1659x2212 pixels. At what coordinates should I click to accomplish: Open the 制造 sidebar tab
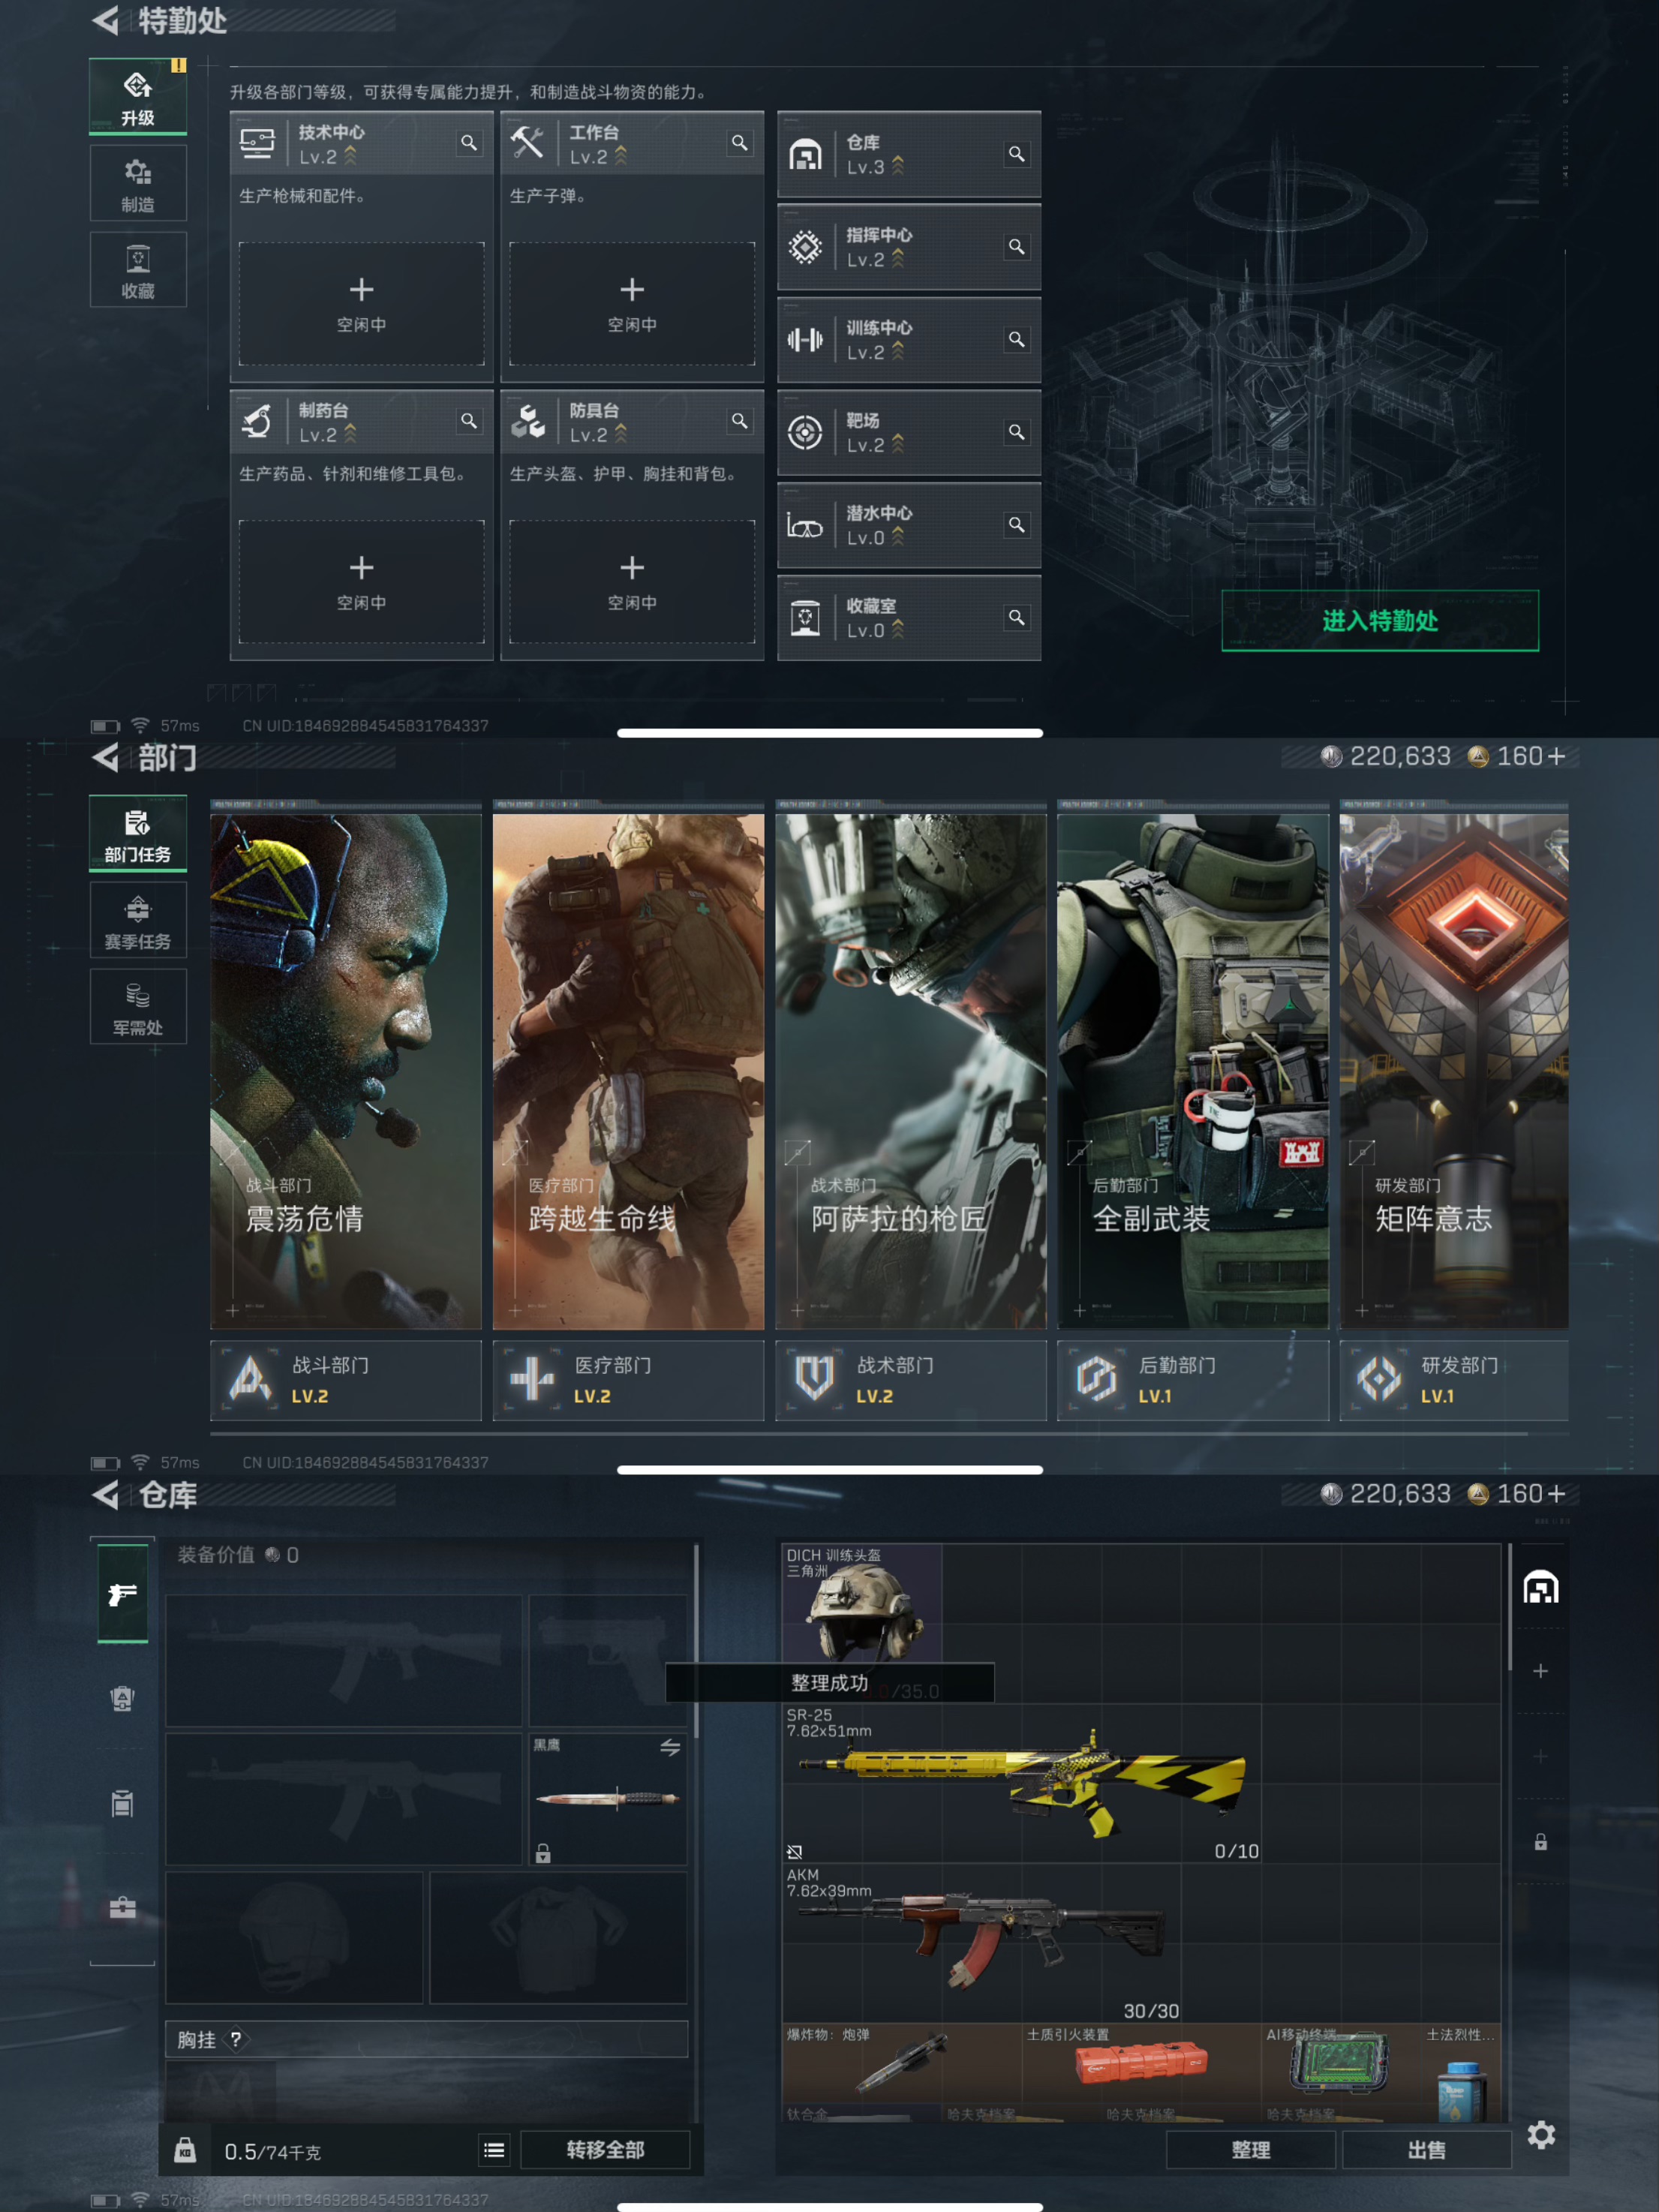138,184
